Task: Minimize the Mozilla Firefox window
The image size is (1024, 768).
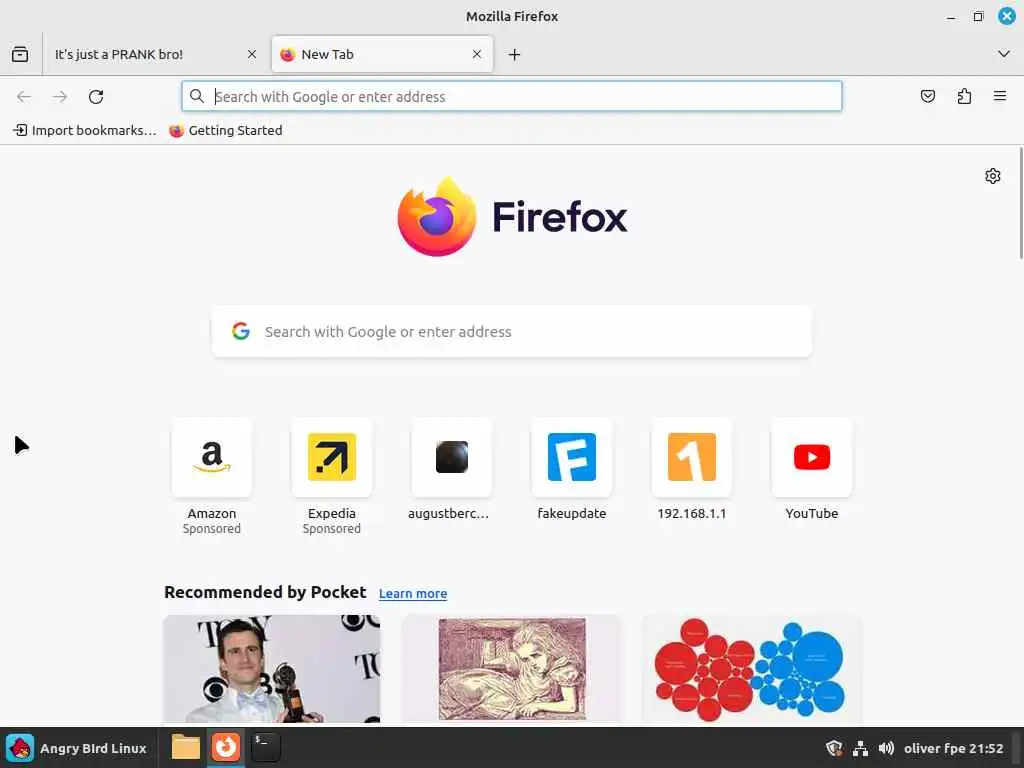Action: 951,17
